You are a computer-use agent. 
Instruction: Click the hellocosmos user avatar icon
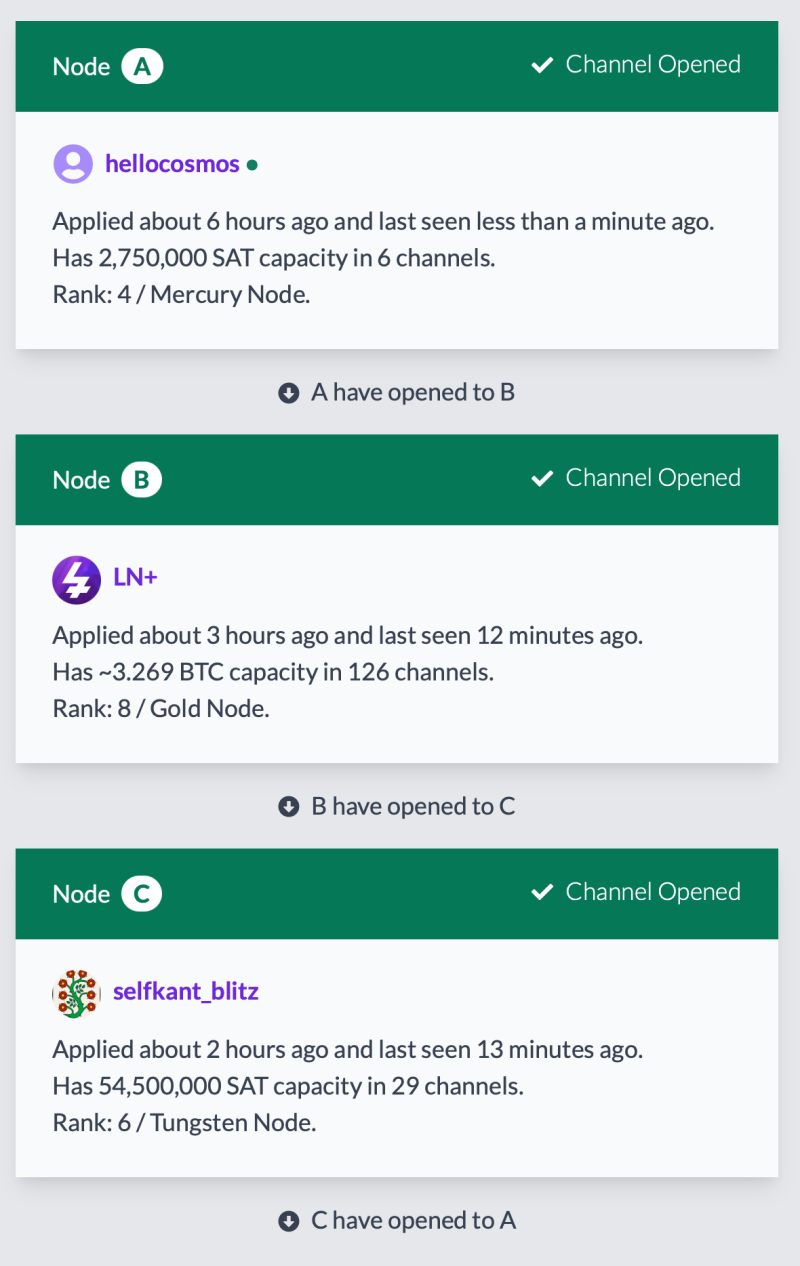click(x=73, y=164)
